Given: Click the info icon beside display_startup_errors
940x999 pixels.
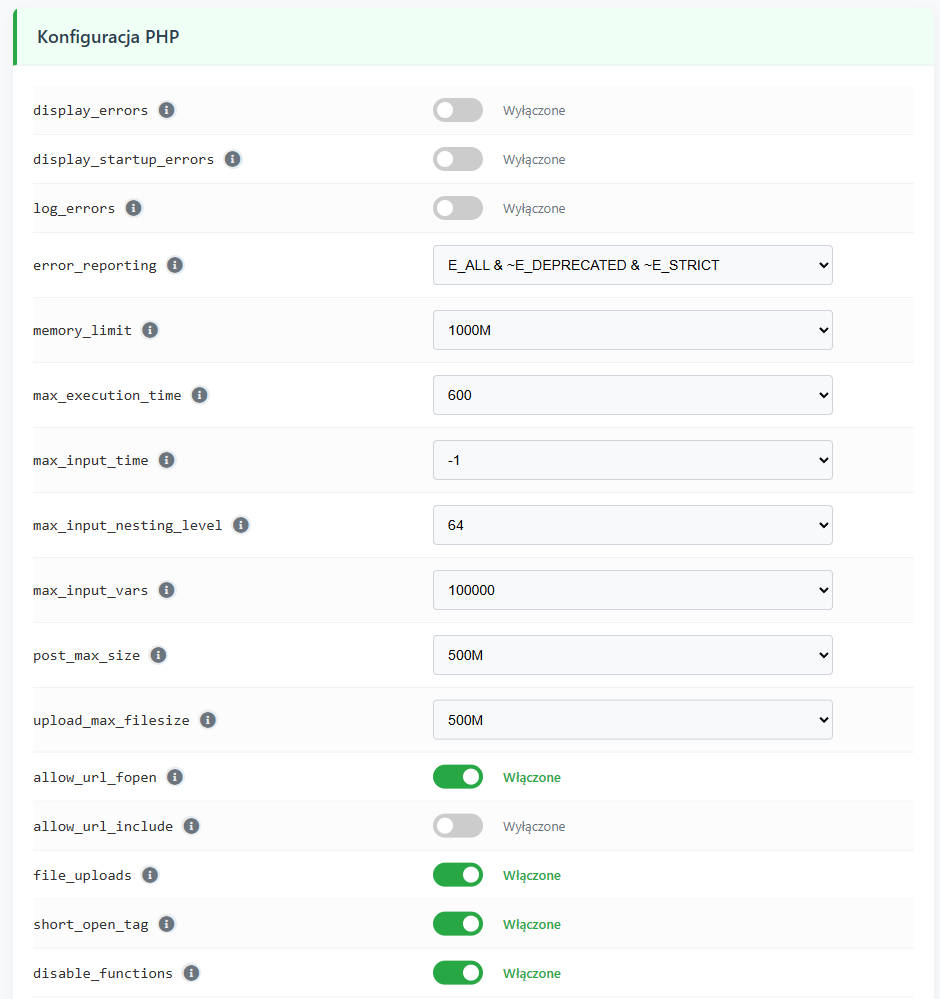Looking at the screenshot, I should [x=232, y=159].
